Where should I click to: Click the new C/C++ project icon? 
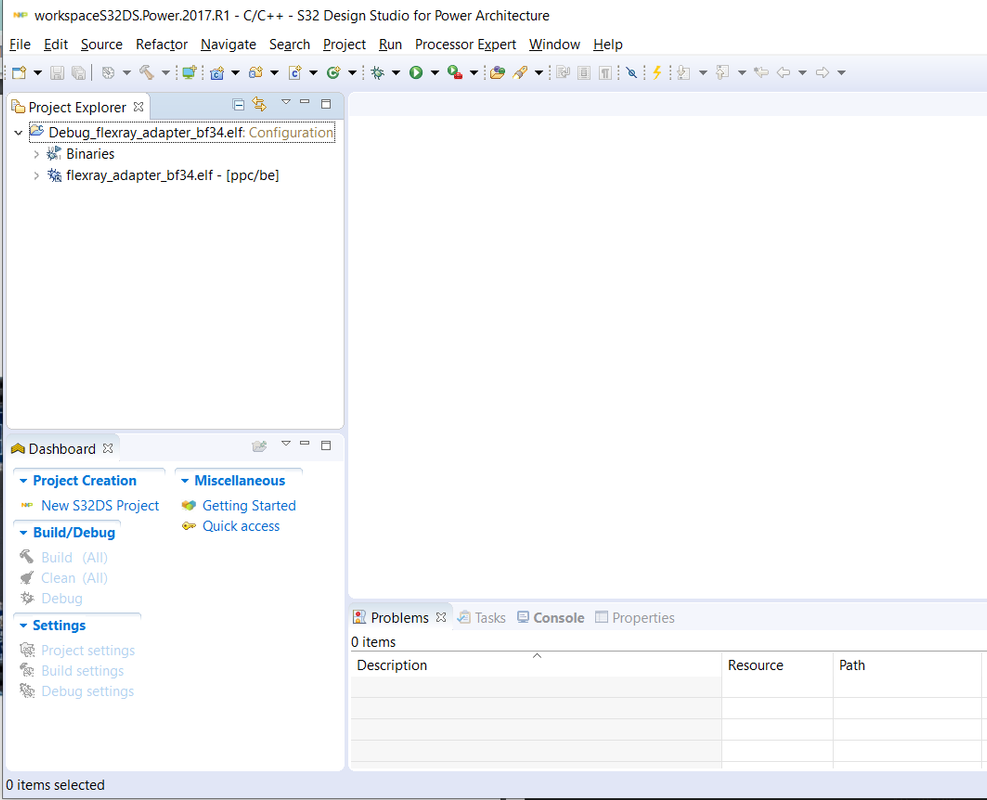tap(217, 72)
